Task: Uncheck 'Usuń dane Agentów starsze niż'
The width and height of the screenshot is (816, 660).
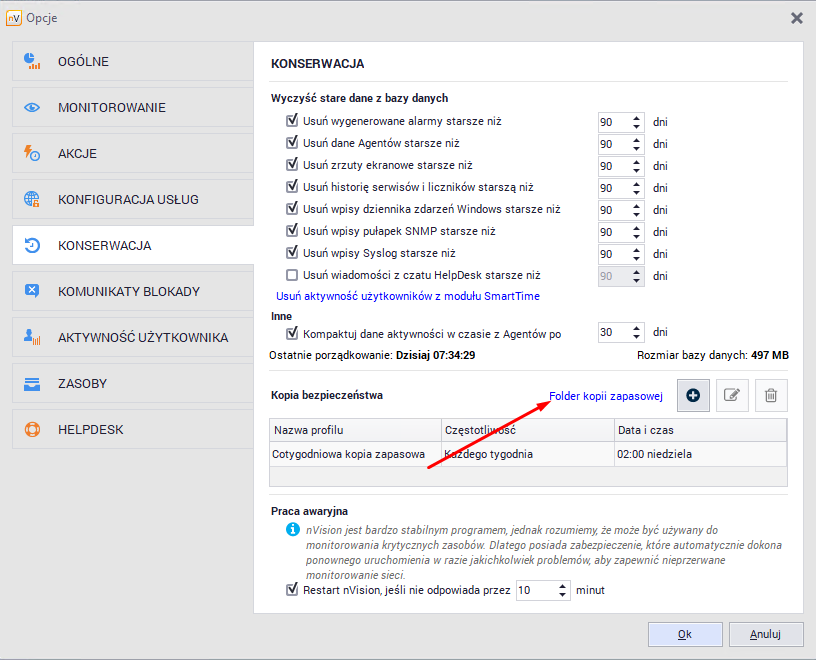Action: pos(292,143)
